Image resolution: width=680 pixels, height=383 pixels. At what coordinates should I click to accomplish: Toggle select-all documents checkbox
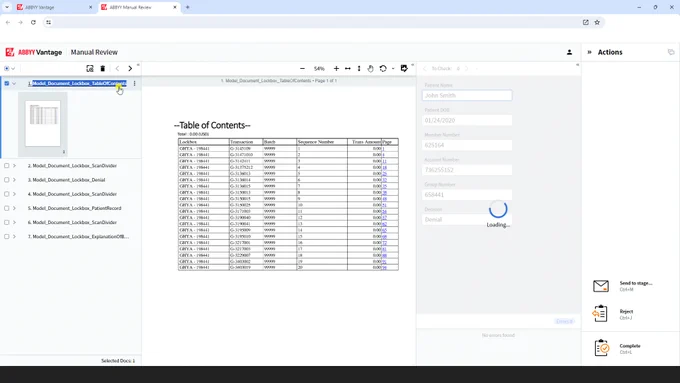(6, 69)
